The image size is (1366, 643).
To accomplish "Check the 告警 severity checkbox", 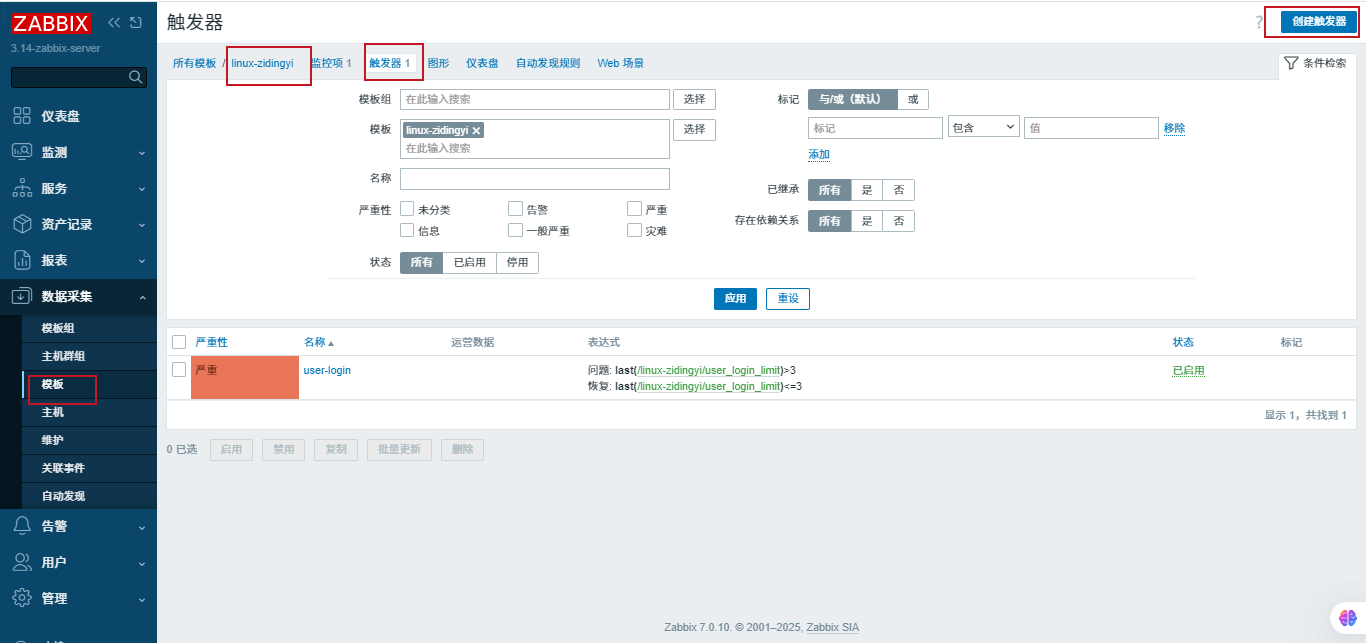I will pos(515,209).
